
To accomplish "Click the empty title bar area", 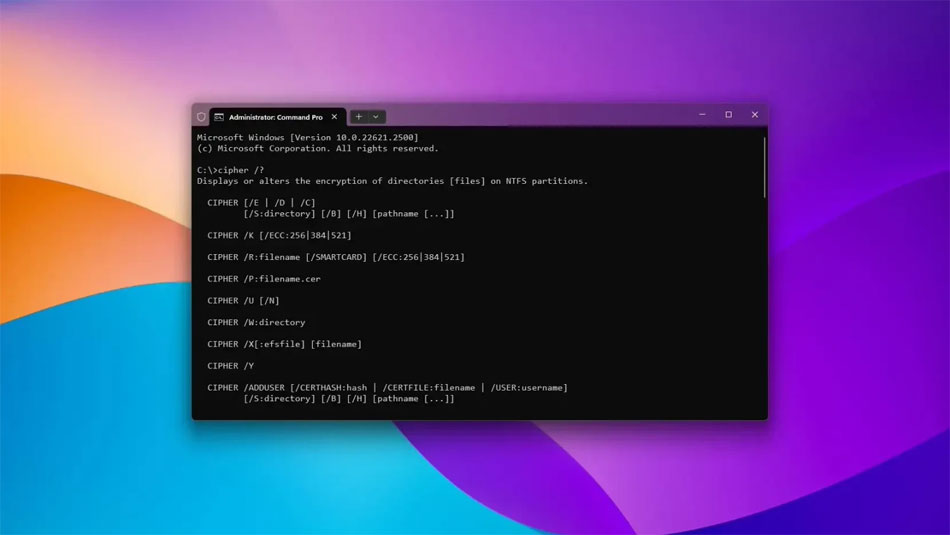I will (540, 116).
